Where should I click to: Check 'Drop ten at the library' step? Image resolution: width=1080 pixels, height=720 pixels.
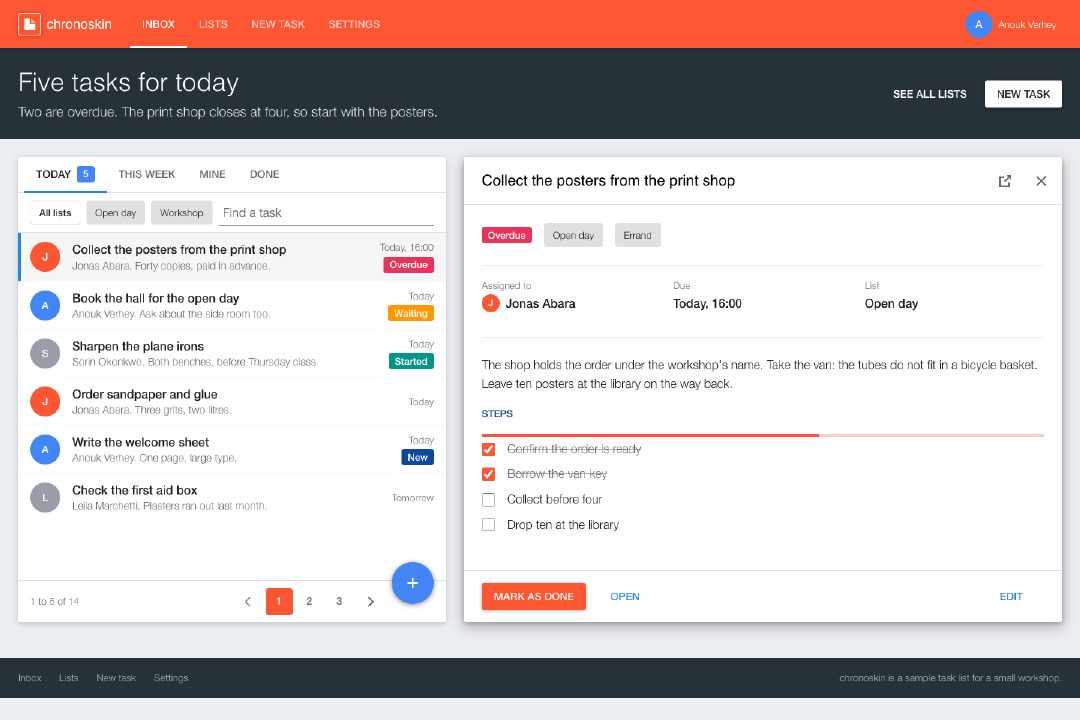pyautogui.click(x=488, y=525)
